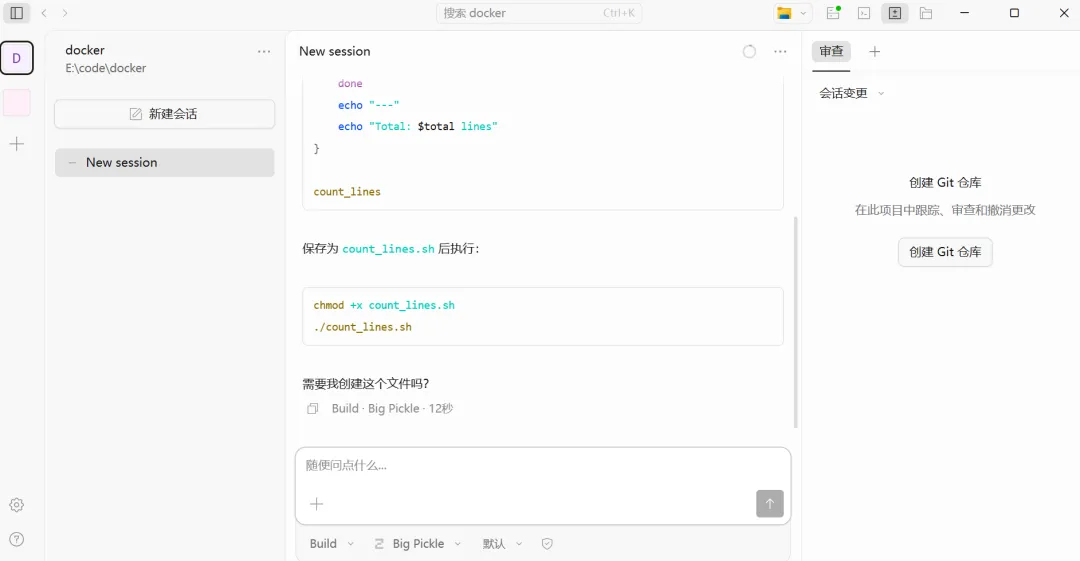This screenshot has height=561, width=1080.
Task: Click the 在此项目中跟踪、审查和撤消更改 description
Action: tap(945, 210)
